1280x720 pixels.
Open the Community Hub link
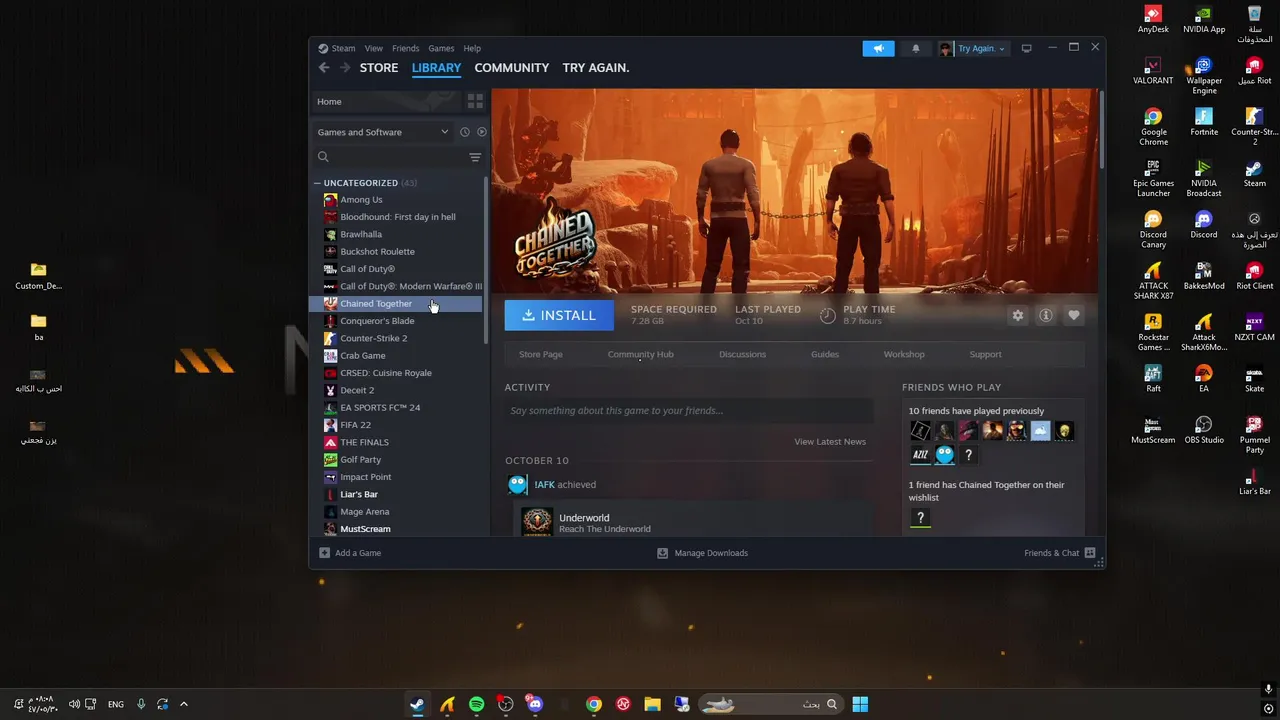pos(640,354)
